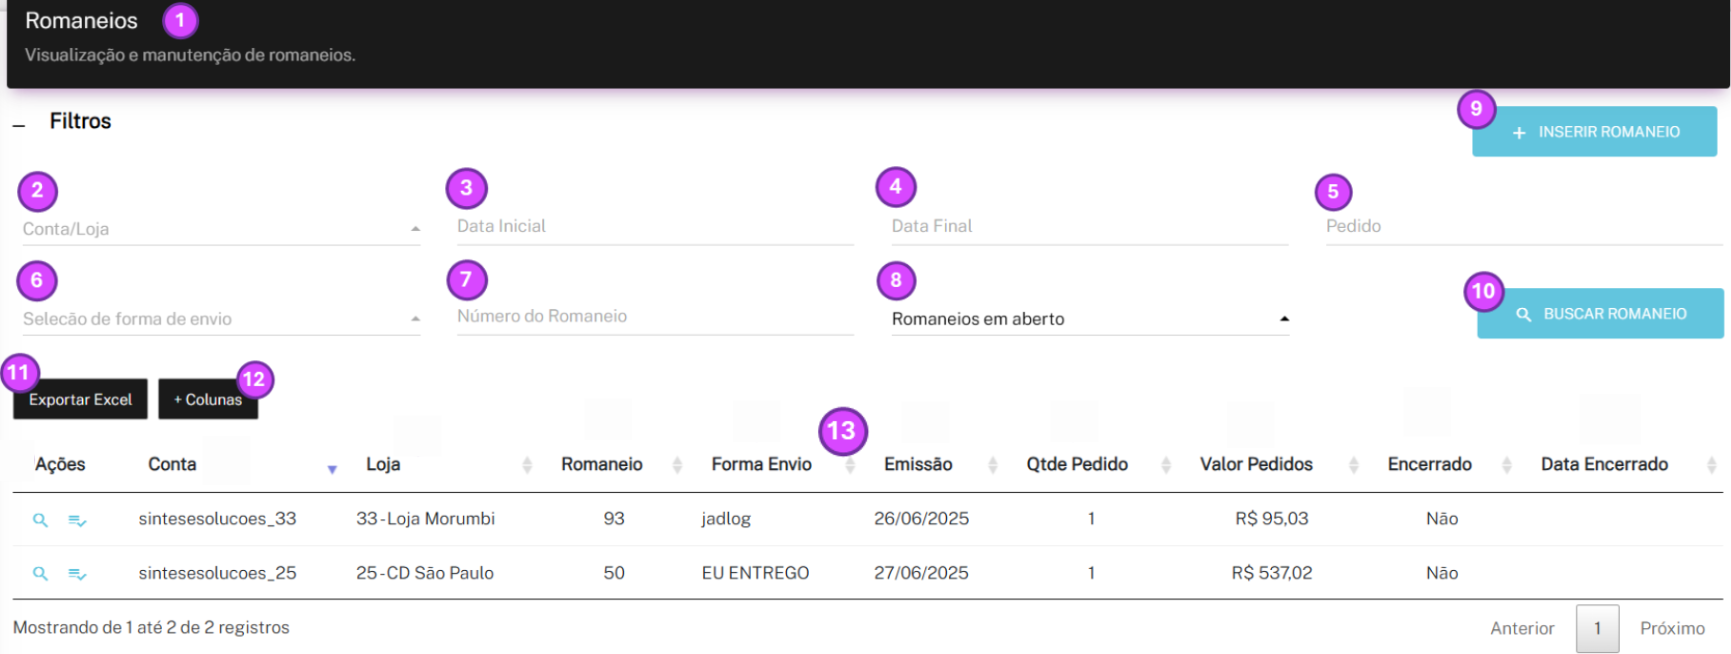Image resolution: width=1731 pixels, height=654 pixels.
Task: Click value R$ 537,02
Action: (x=1271, y=573)
